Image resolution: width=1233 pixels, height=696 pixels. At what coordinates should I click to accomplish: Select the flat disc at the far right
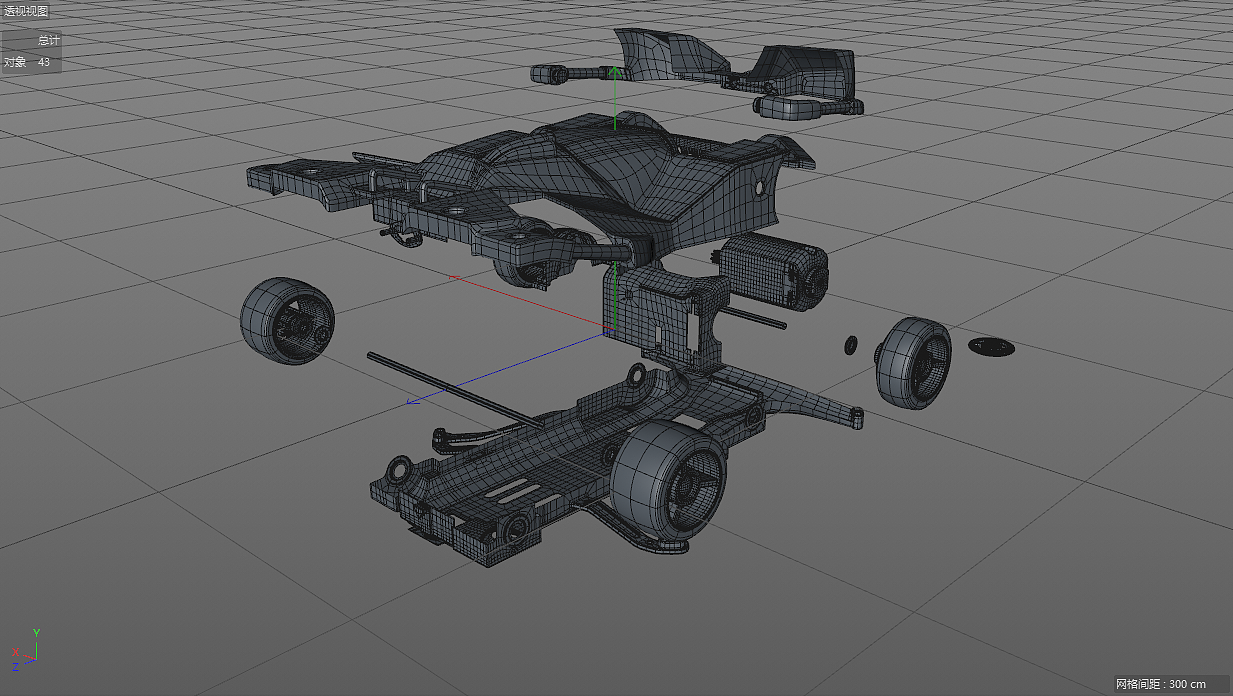991,346
